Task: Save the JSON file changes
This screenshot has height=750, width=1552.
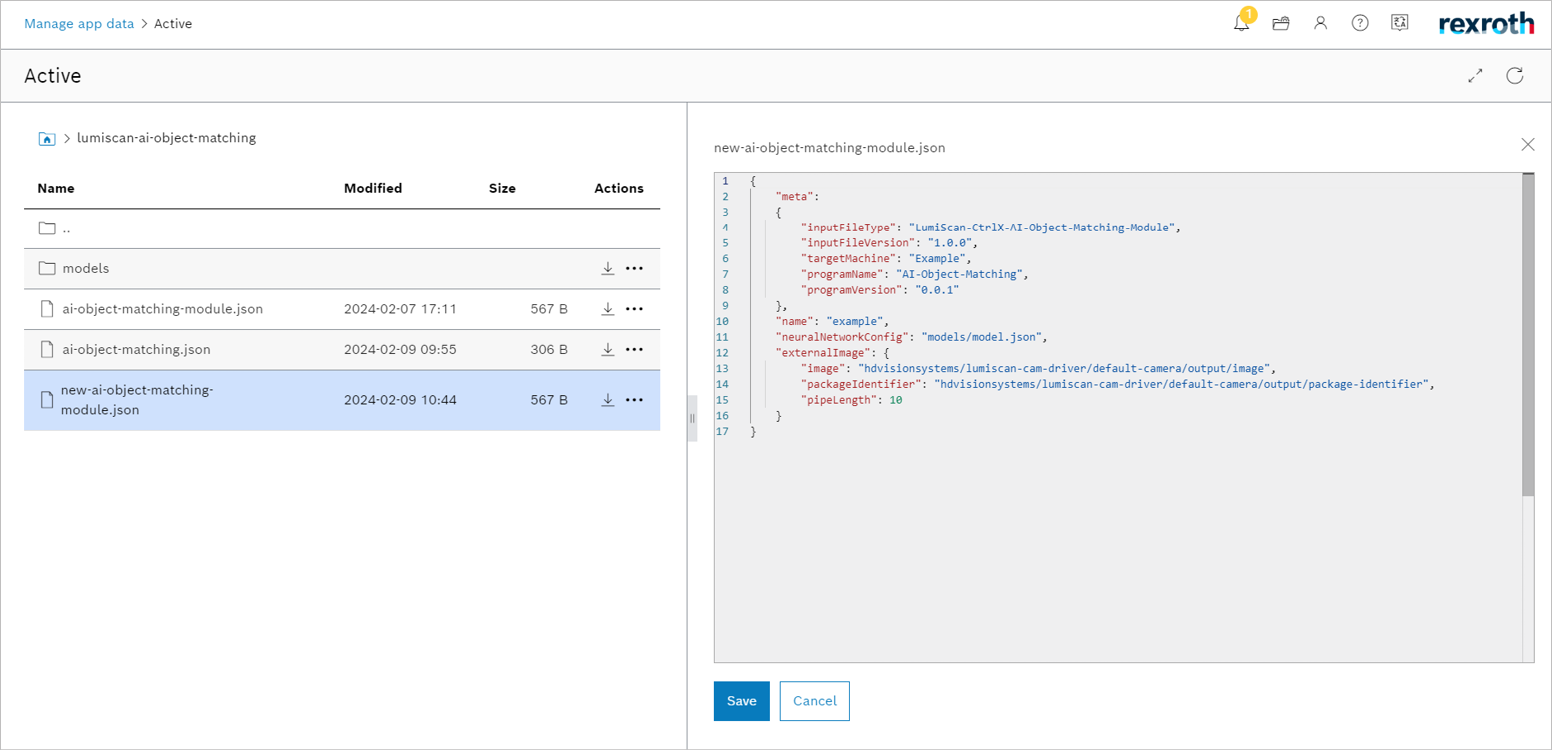Action: coord(741,701)
